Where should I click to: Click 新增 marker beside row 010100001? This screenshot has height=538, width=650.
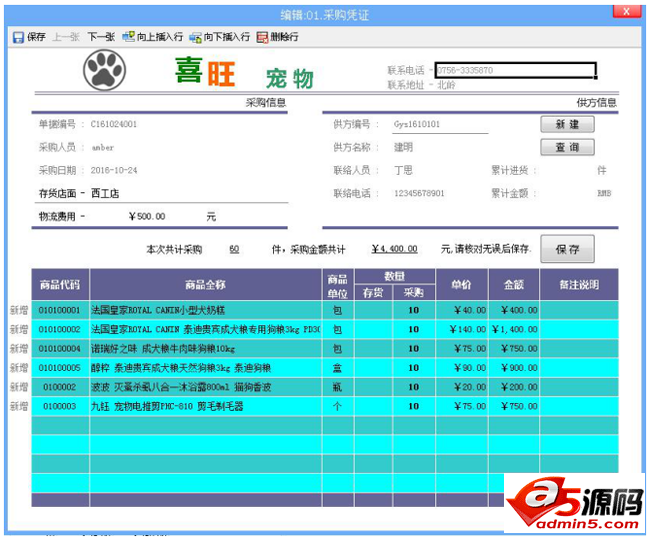pos(19,310)
